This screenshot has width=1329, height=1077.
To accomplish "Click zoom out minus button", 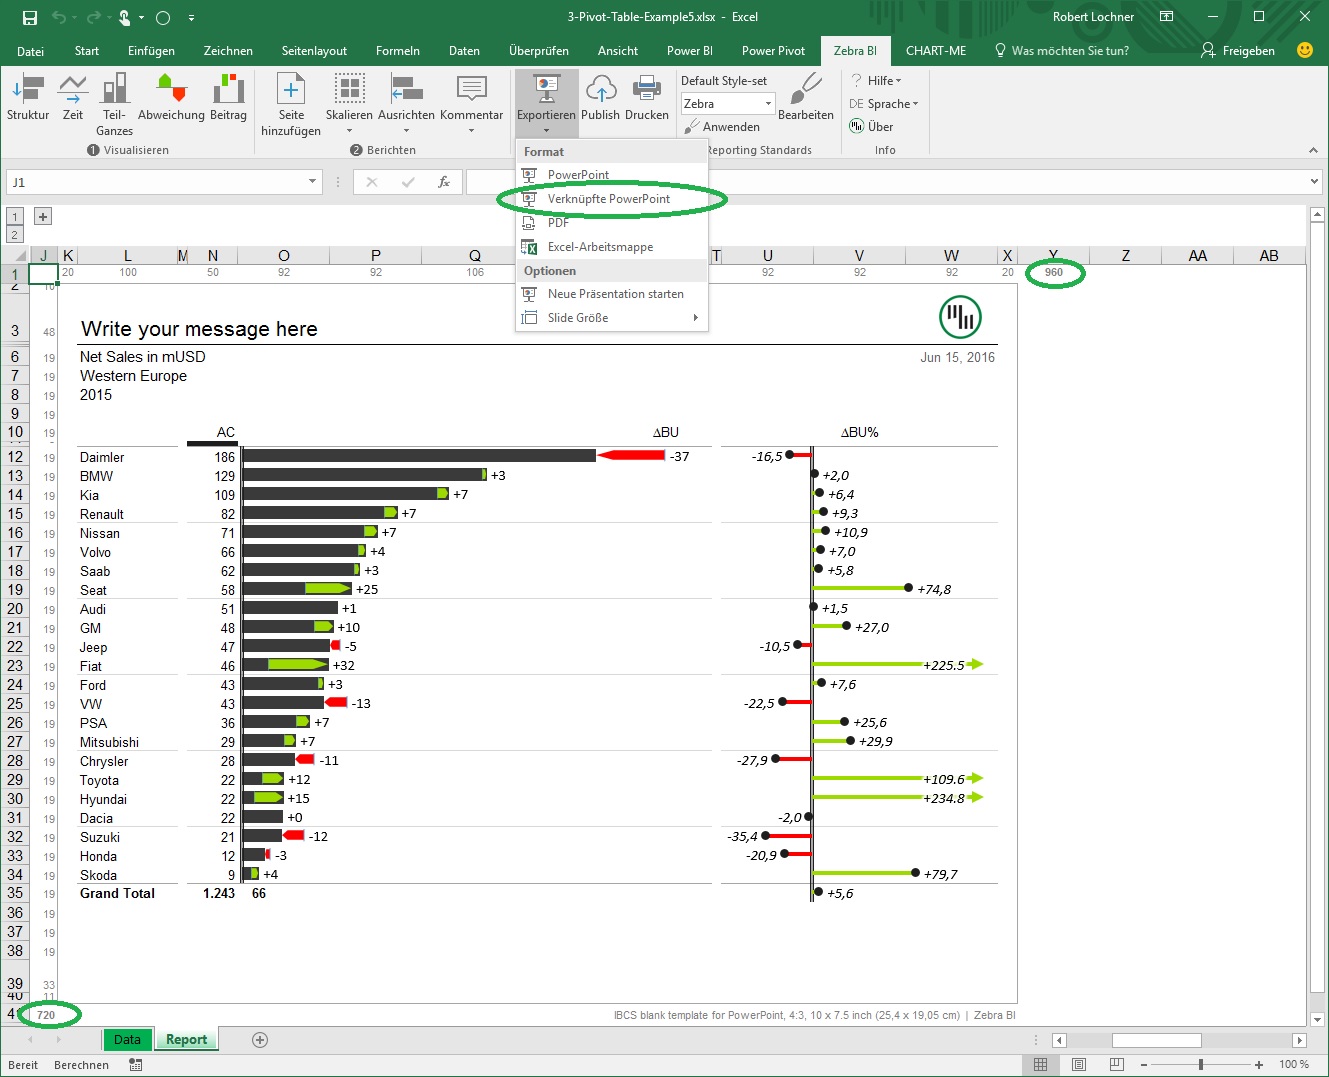I will tap(1143, 1065).
